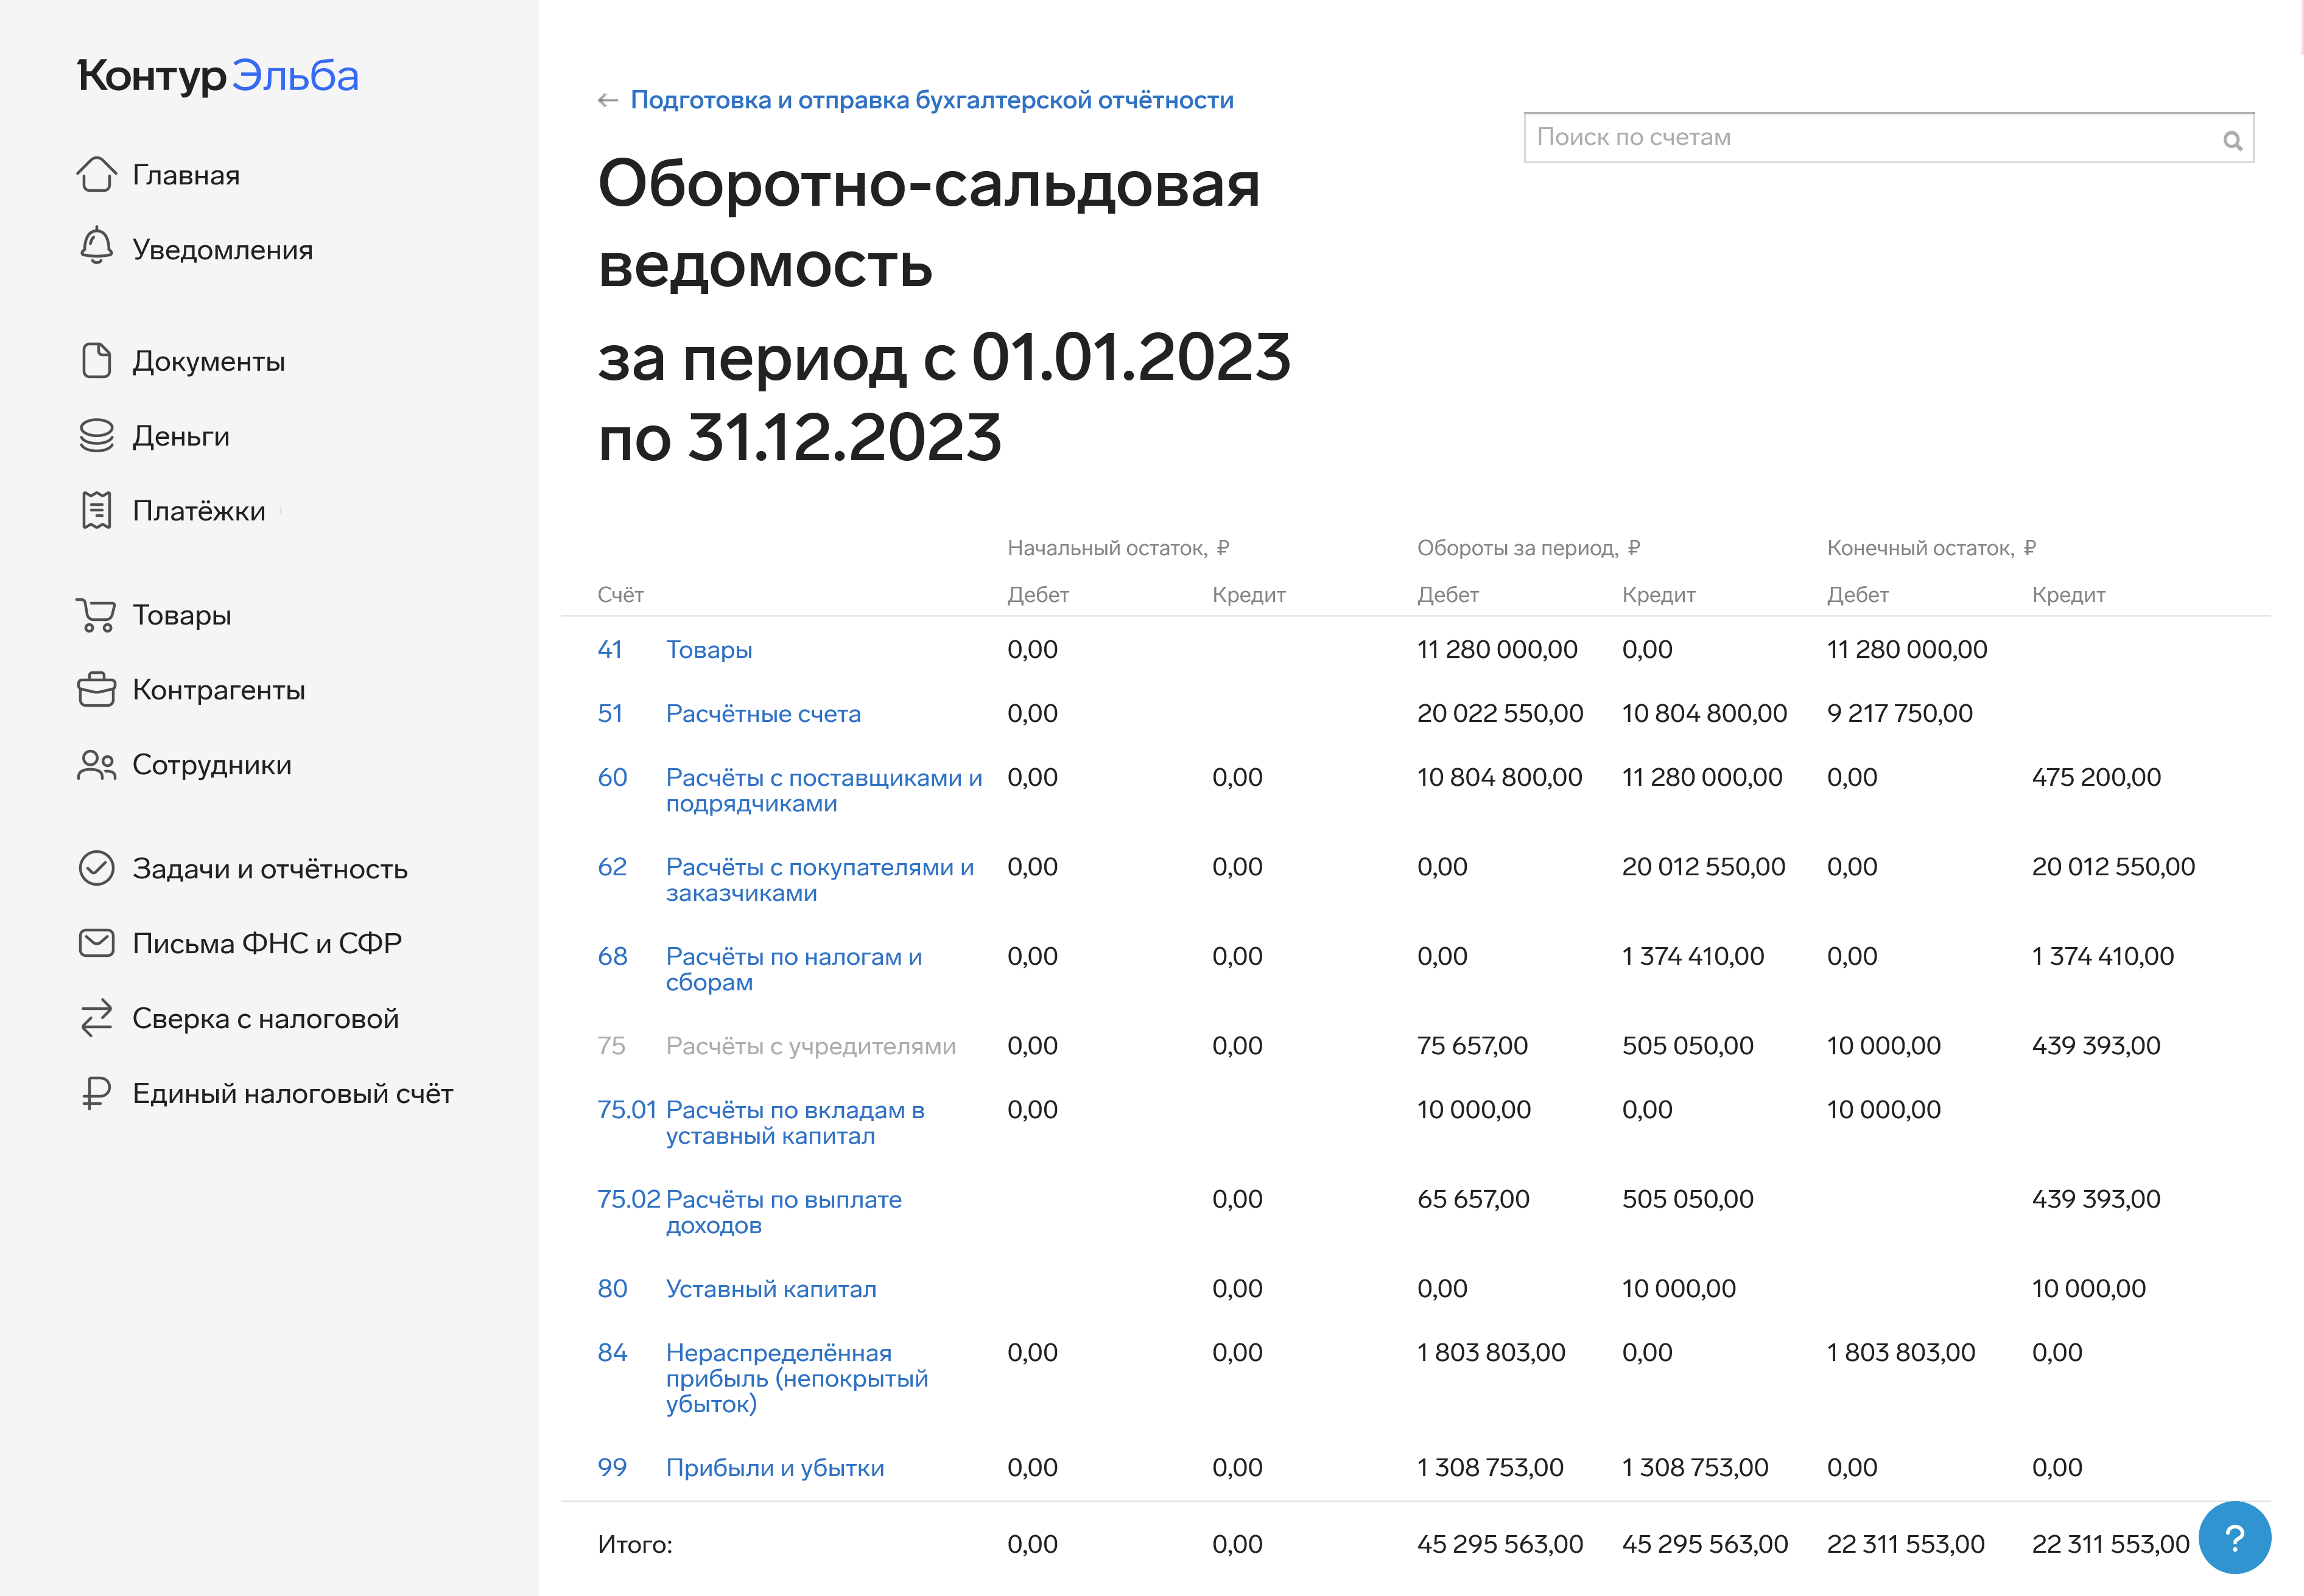Click the arrows icon for Сверка с налоговой
This screenshot has height=1596, width=2304.
(96, 1018)
